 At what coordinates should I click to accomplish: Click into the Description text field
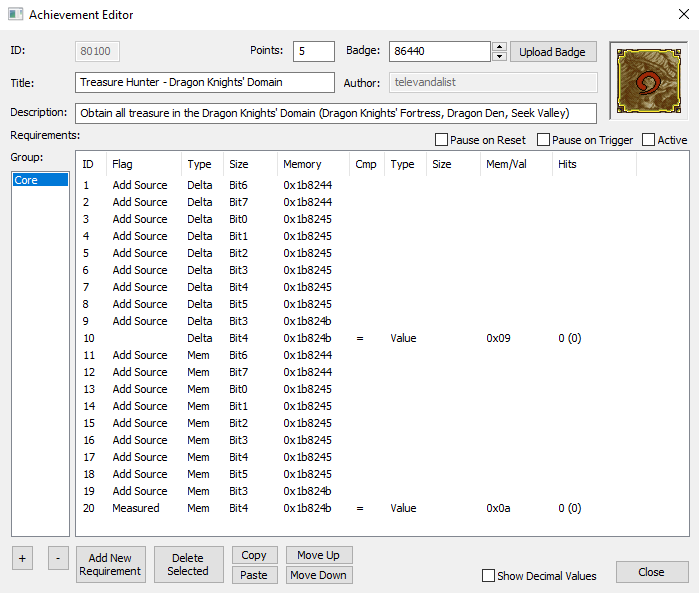(x=336, y=113)
